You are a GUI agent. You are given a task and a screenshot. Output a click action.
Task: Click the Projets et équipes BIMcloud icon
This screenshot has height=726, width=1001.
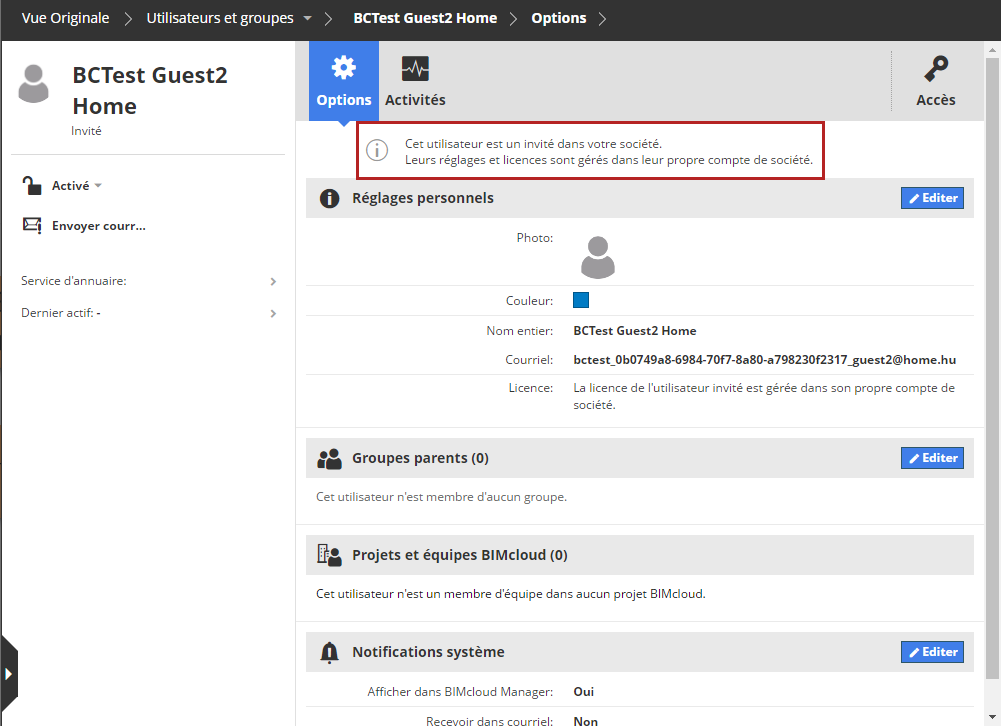tap(329, 555)
